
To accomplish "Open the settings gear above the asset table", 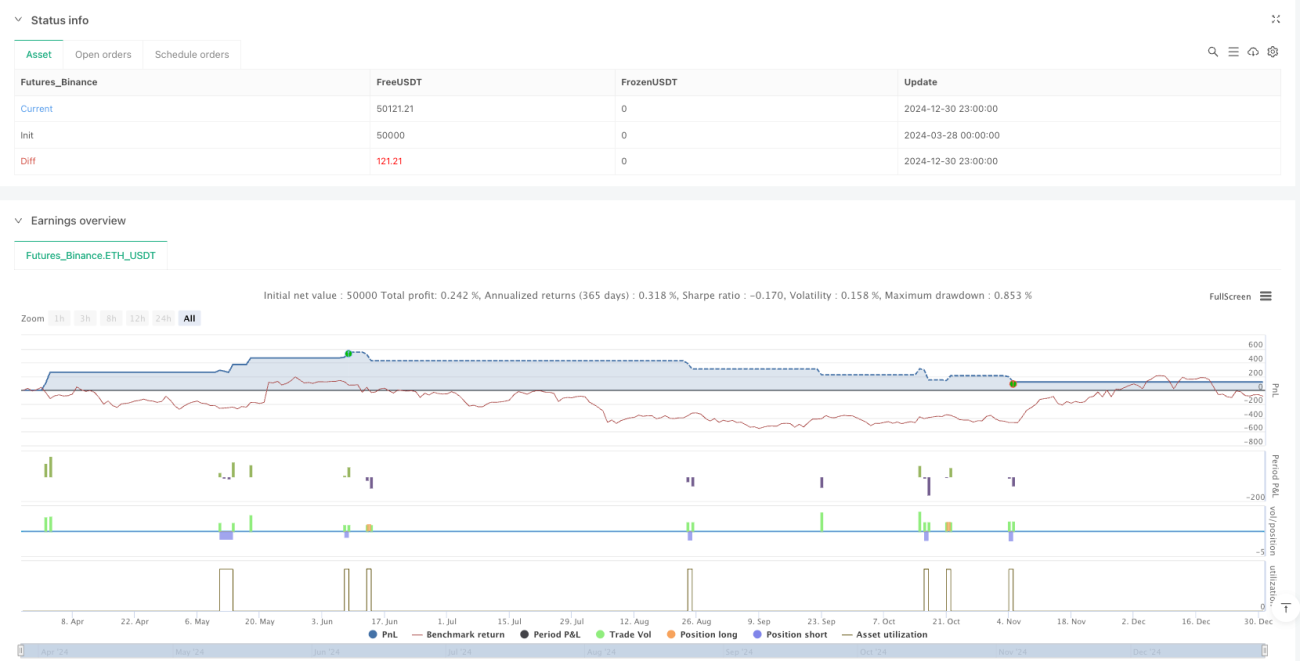I will pyautogui.click(x=1273, y=52).
